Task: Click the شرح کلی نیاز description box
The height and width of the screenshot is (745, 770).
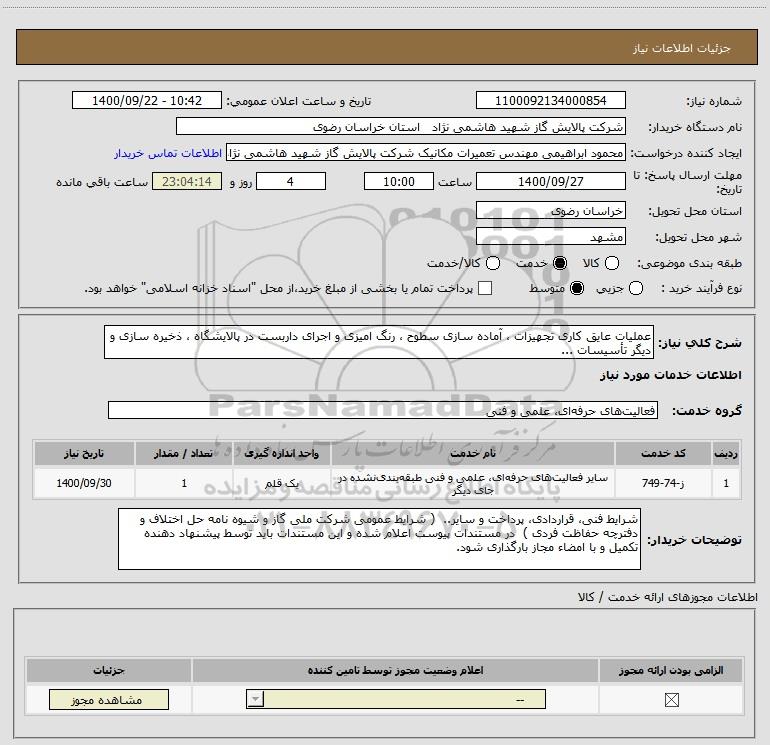Action: pyautogui.click(x=379, y=342)
